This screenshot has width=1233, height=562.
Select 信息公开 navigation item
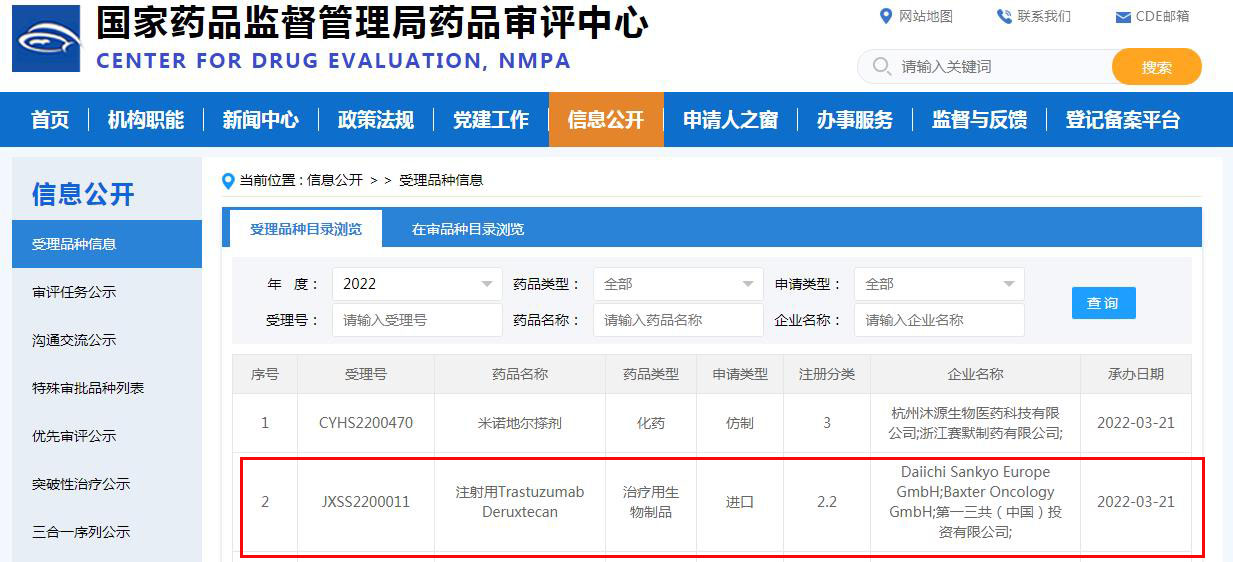(606, 120)
